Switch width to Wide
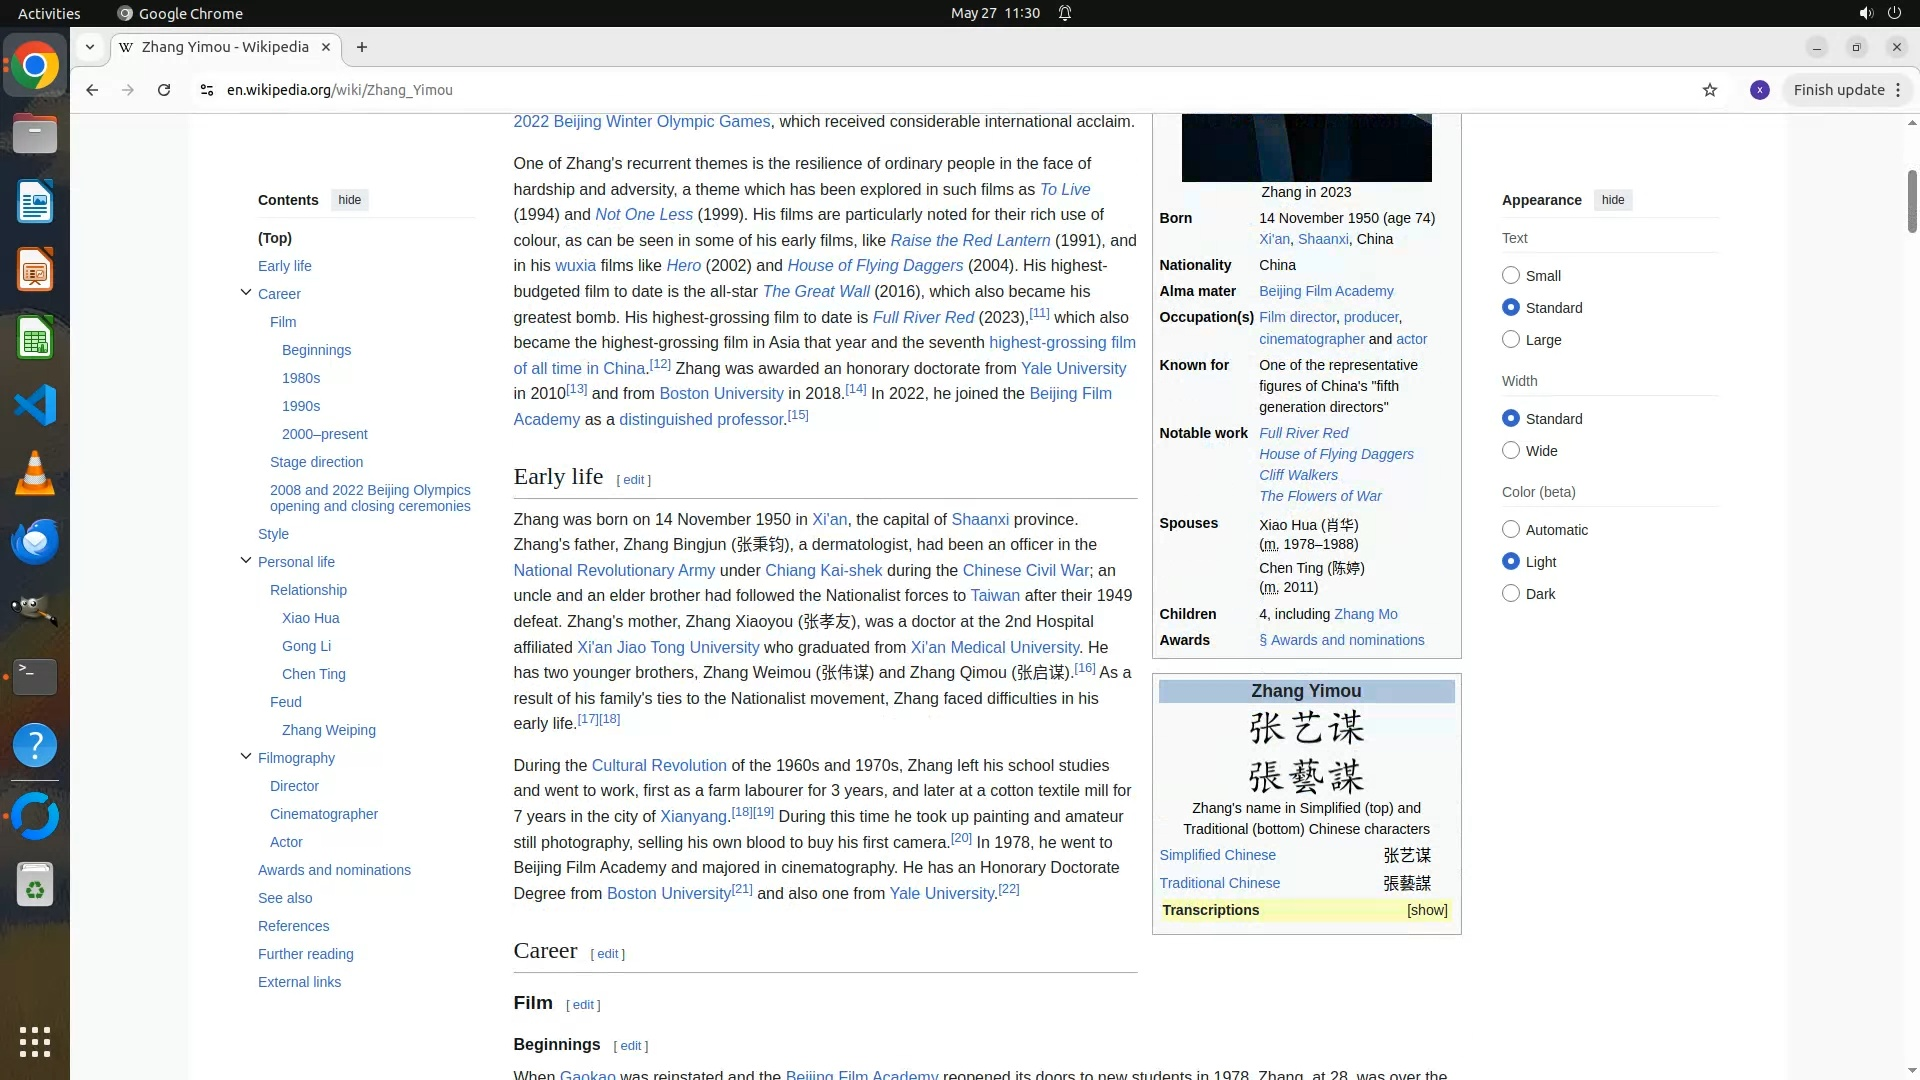Image resolution: width=1920 pixels, height=1080 pixels. (1511, 451)
